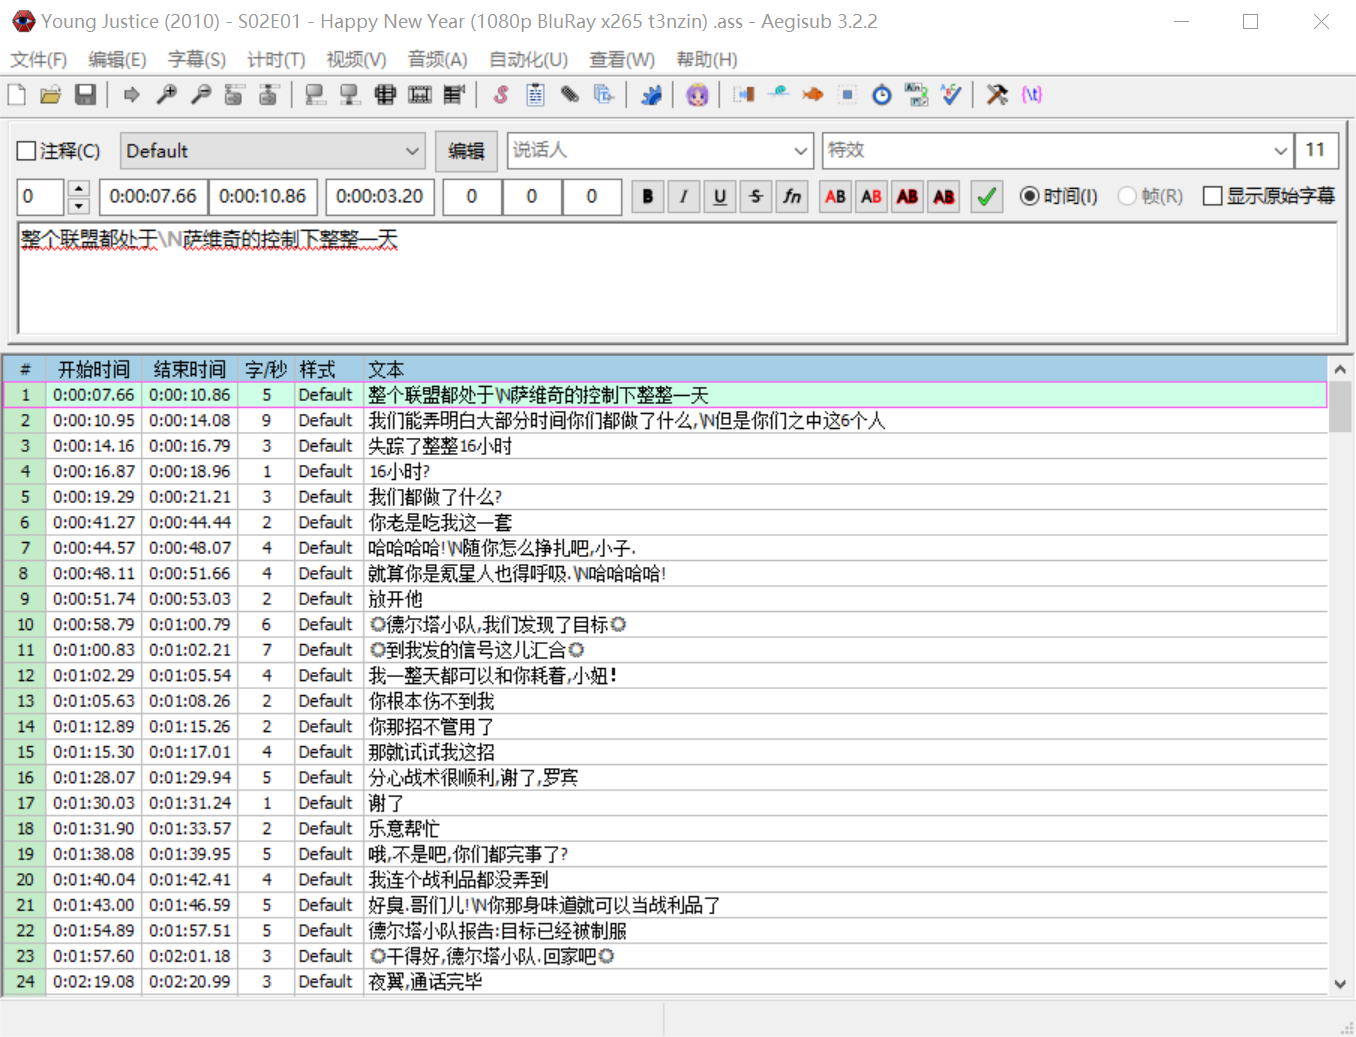This screenshot has width=1356, height=1037.
Task: Click the fn font name button
Action: click(792, 196)
